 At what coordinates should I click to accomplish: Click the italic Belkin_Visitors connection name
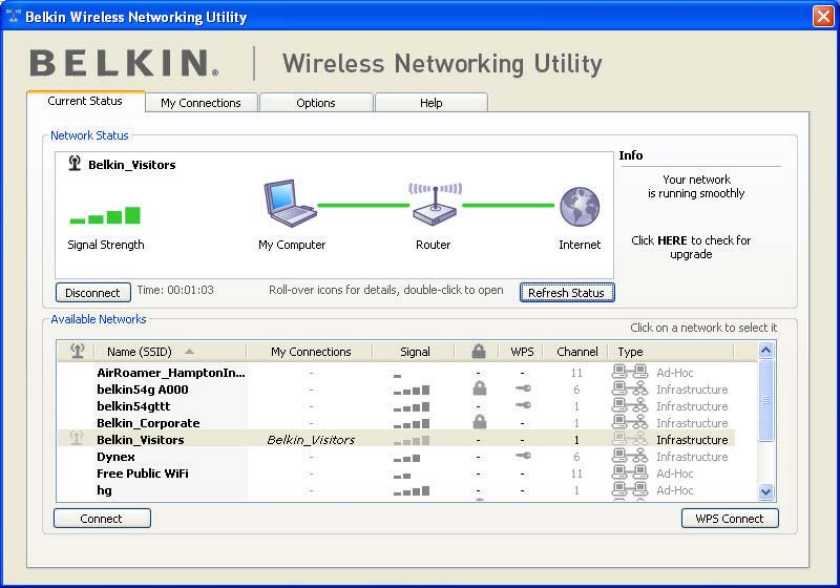tap(311, 440)
